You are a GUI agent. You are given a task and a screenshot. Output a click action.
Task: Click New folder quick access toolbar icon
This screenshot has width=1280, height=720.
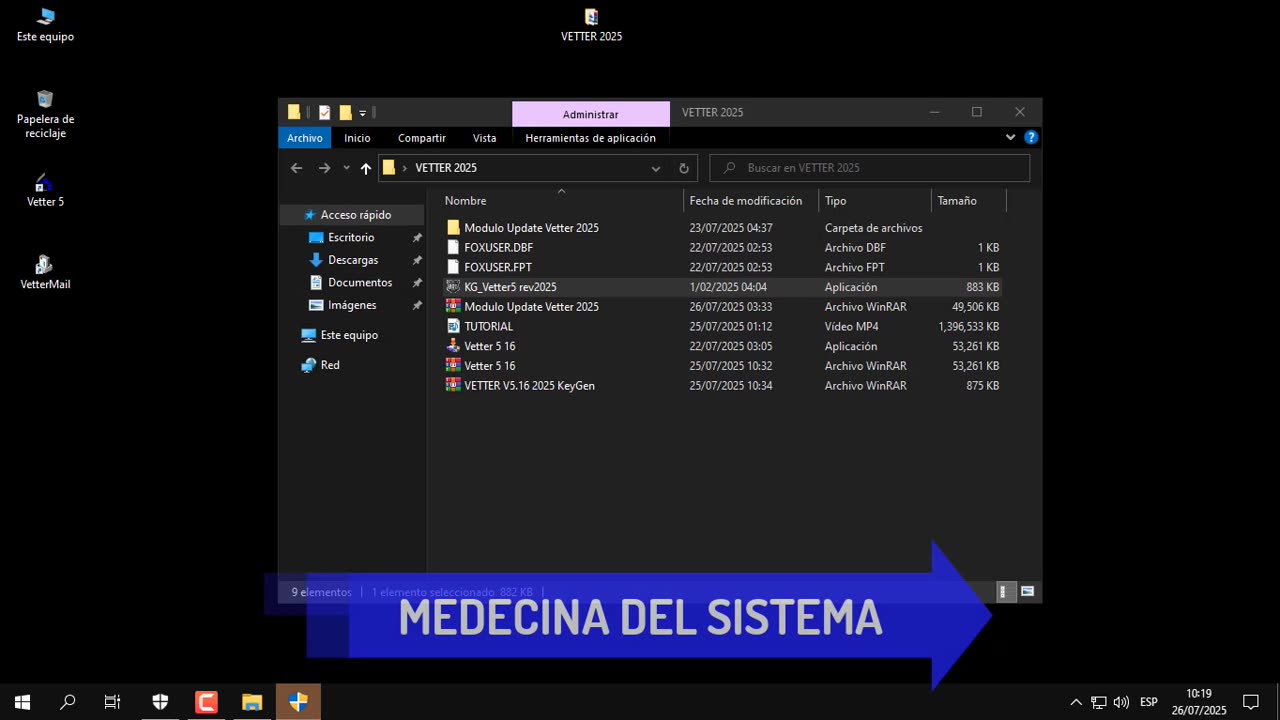[345, 113]
